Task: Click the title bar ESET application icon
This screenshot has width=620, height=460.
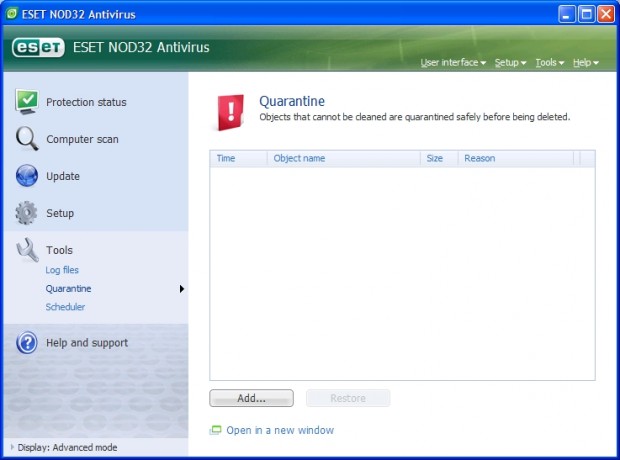Action: (12, 14)
